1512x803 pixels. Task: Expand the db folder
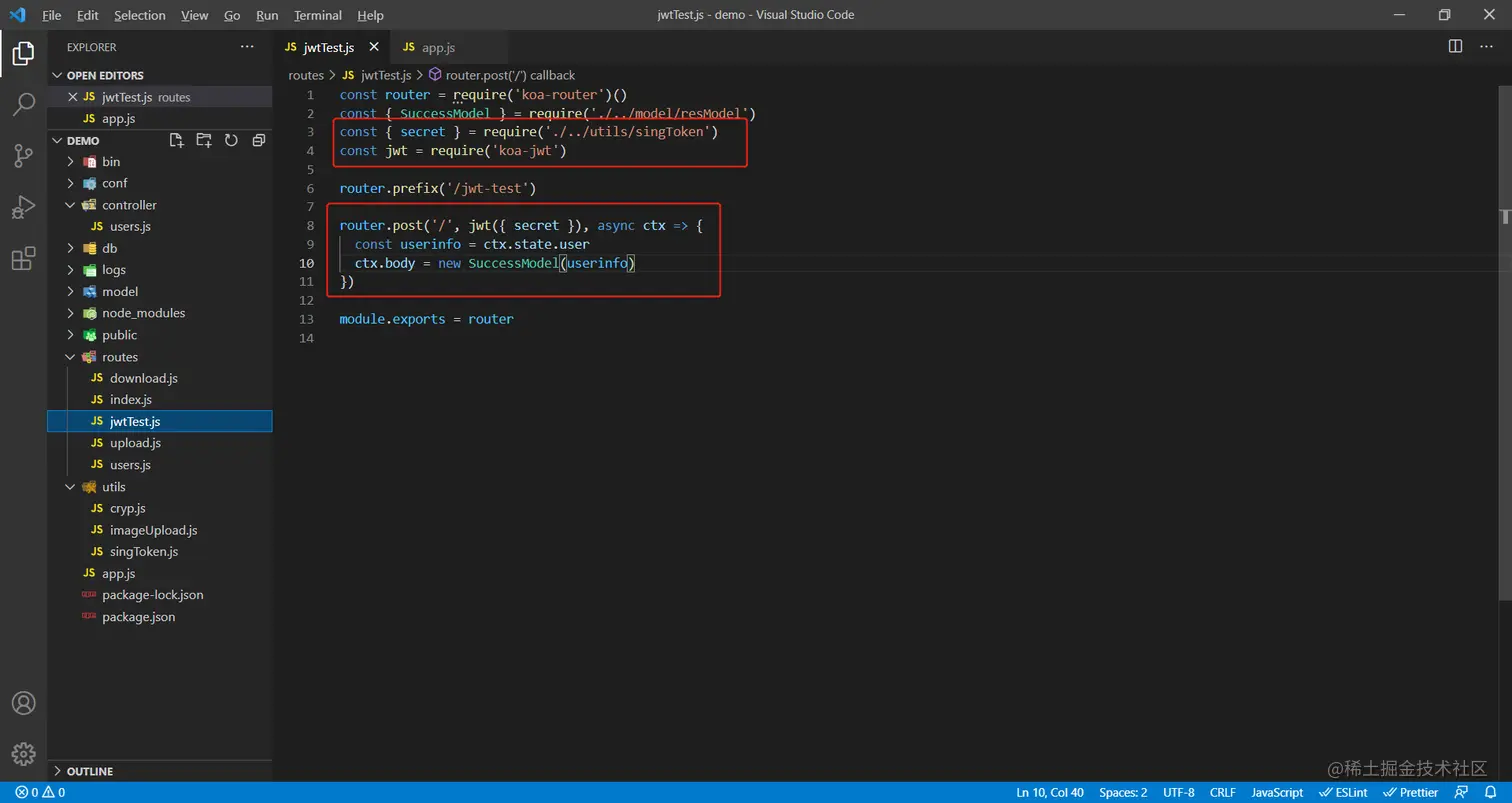tap(160, 248)
